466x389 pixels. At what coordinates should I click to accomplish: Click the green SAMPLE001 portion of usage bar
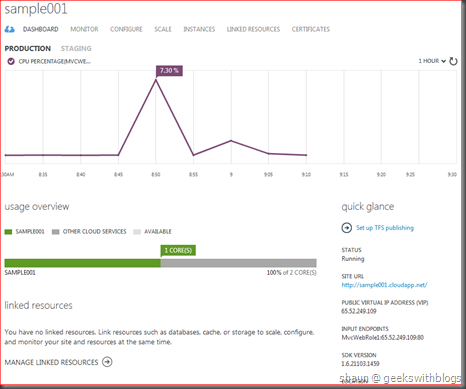[83, 263]
